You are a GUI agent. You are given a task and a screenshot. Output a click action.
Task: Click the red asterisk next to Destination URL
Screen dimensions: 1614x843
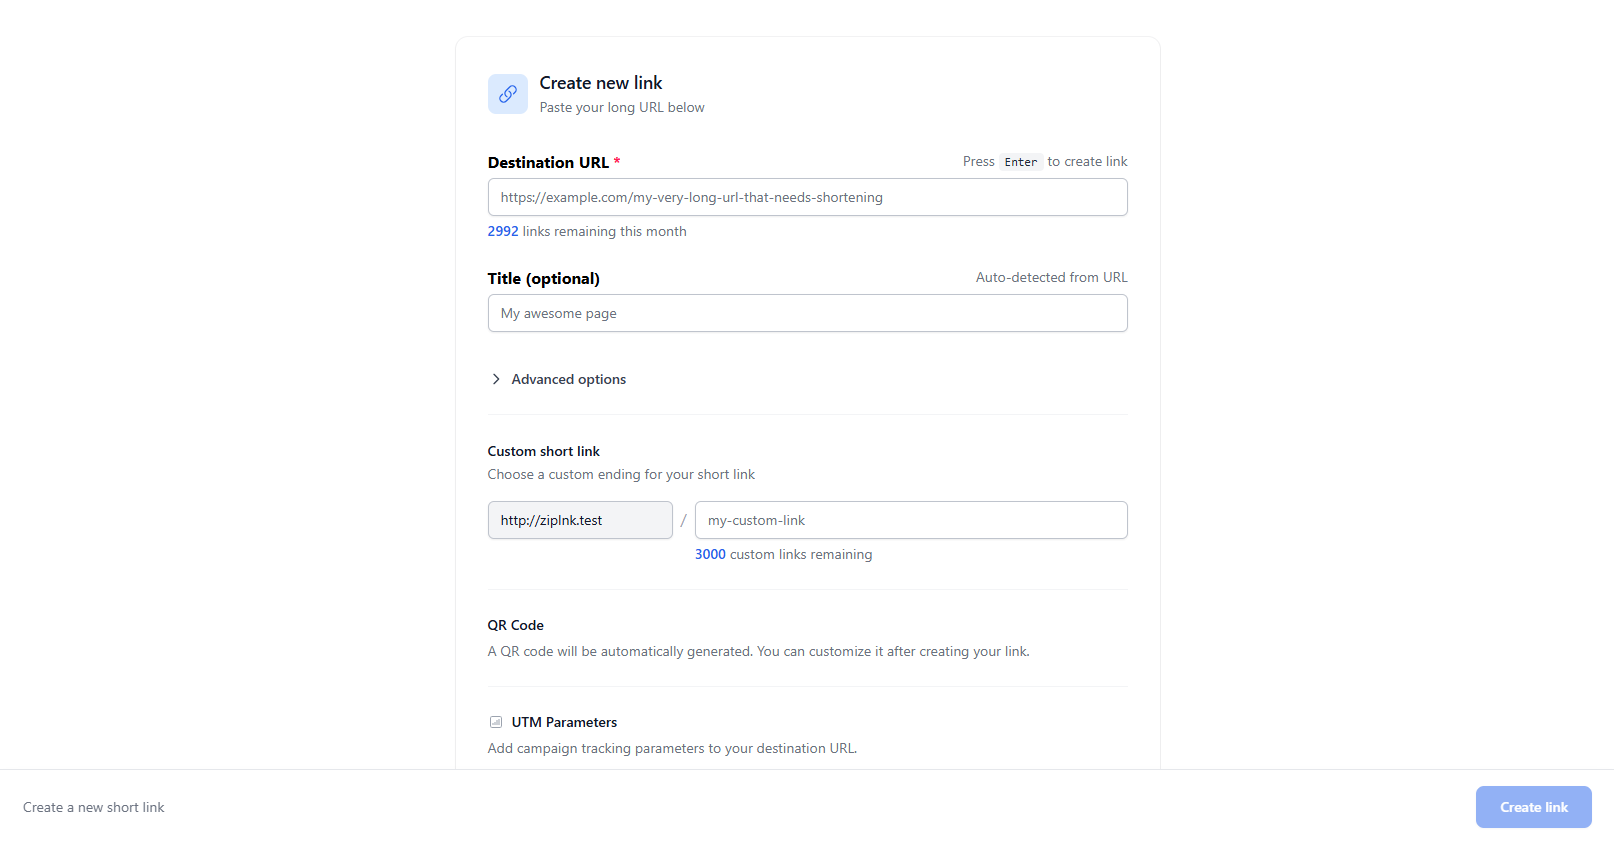[617, 161]
